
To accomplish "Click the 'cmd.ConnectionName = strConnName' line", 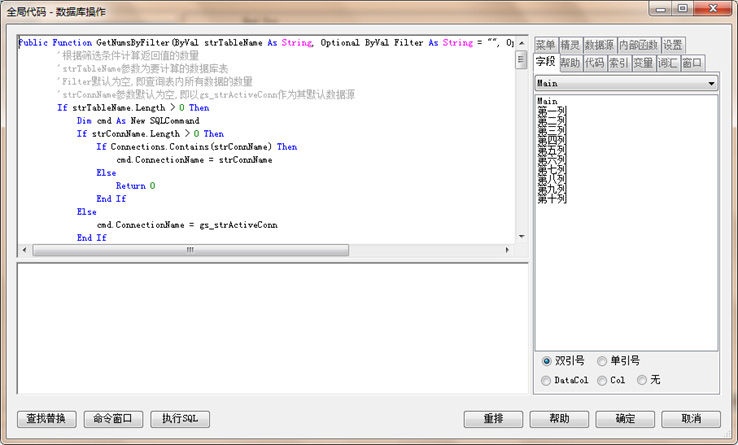I will [x=194, y=160].
